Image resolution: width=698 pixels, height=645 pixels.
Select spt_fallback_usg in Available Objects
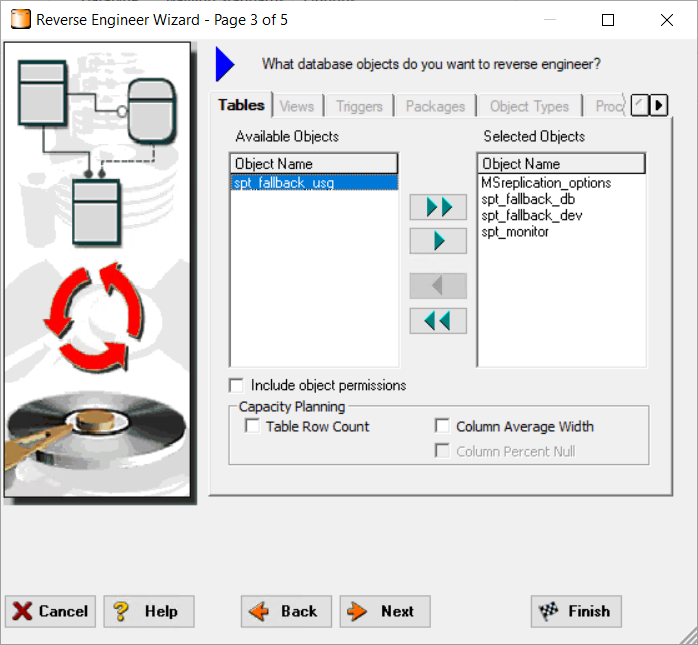pyautogui.click(x=314, y=183)
